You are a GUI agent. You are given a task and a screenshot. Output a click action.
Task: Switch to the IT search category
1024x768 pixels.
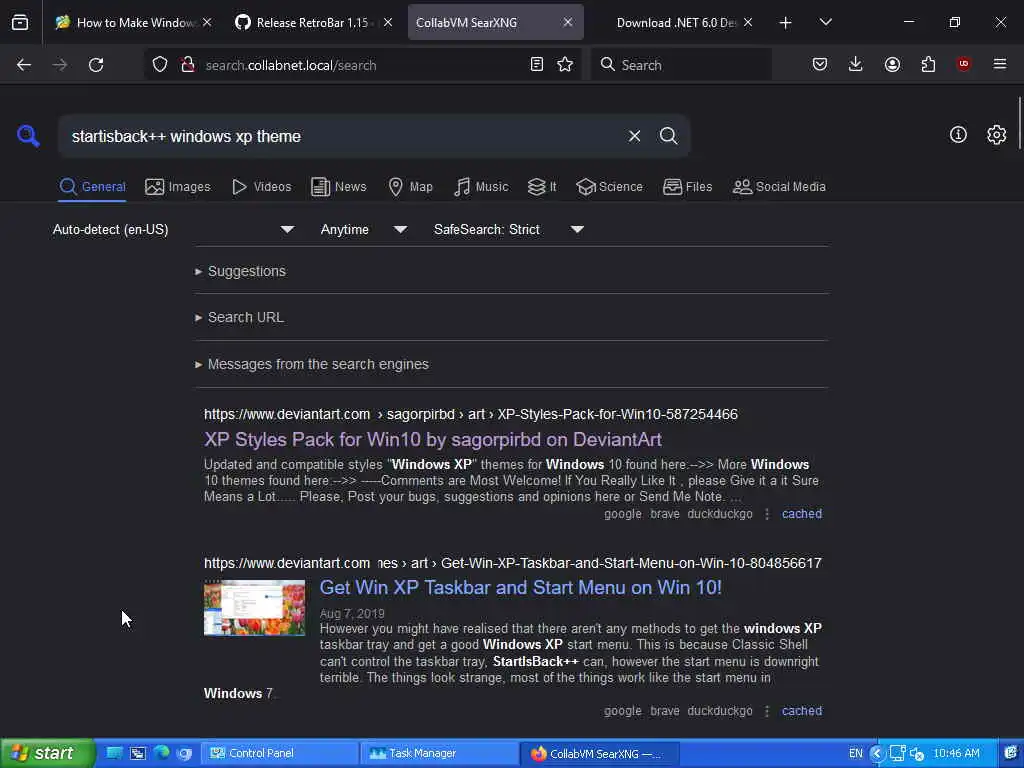542,187
